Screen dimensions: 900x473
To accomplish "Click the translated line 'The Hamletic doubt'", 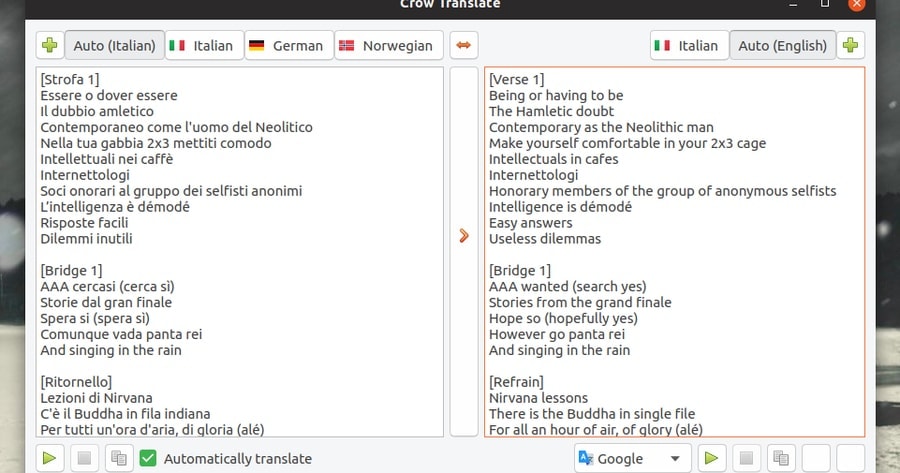I will point(551,111).
